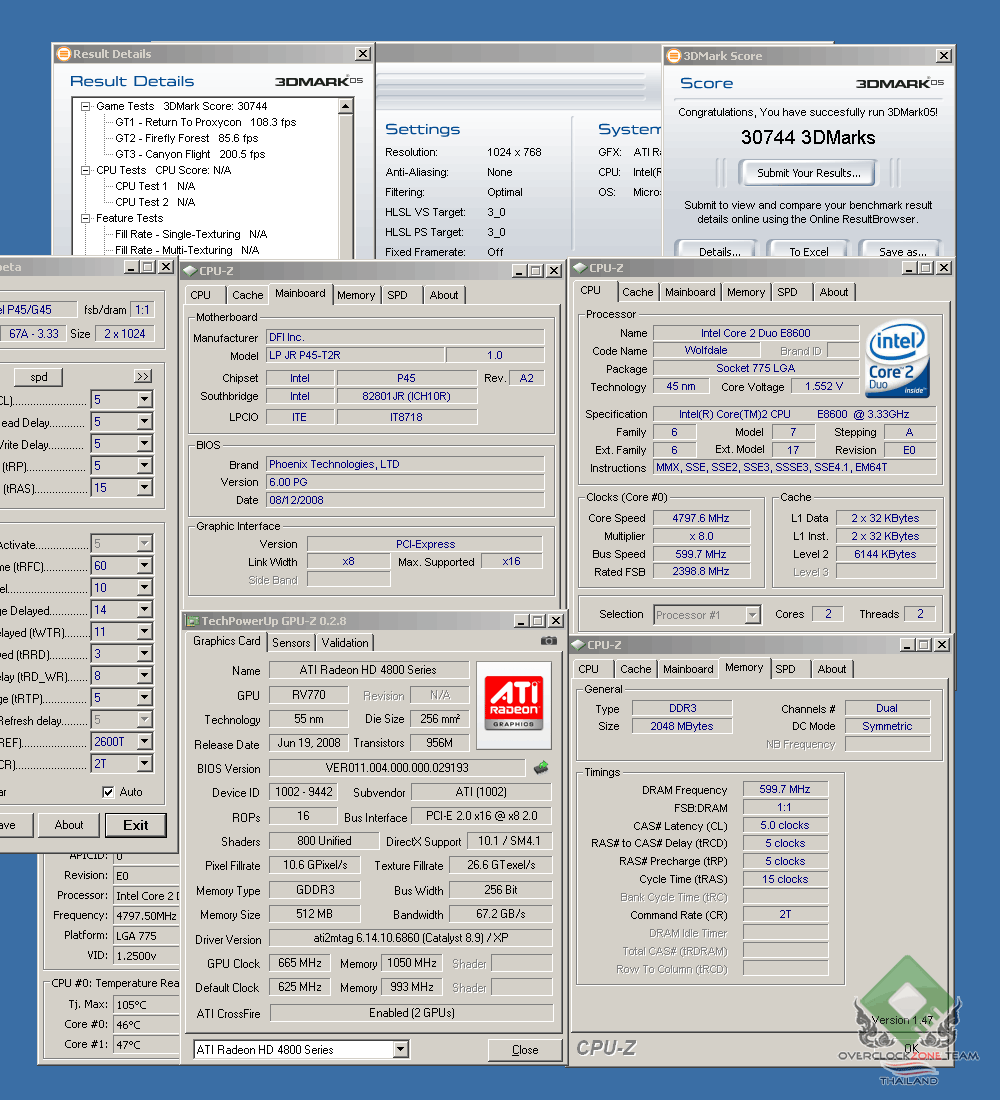
Task: Open the 2600T value dropdown
Action: (145, 742)
